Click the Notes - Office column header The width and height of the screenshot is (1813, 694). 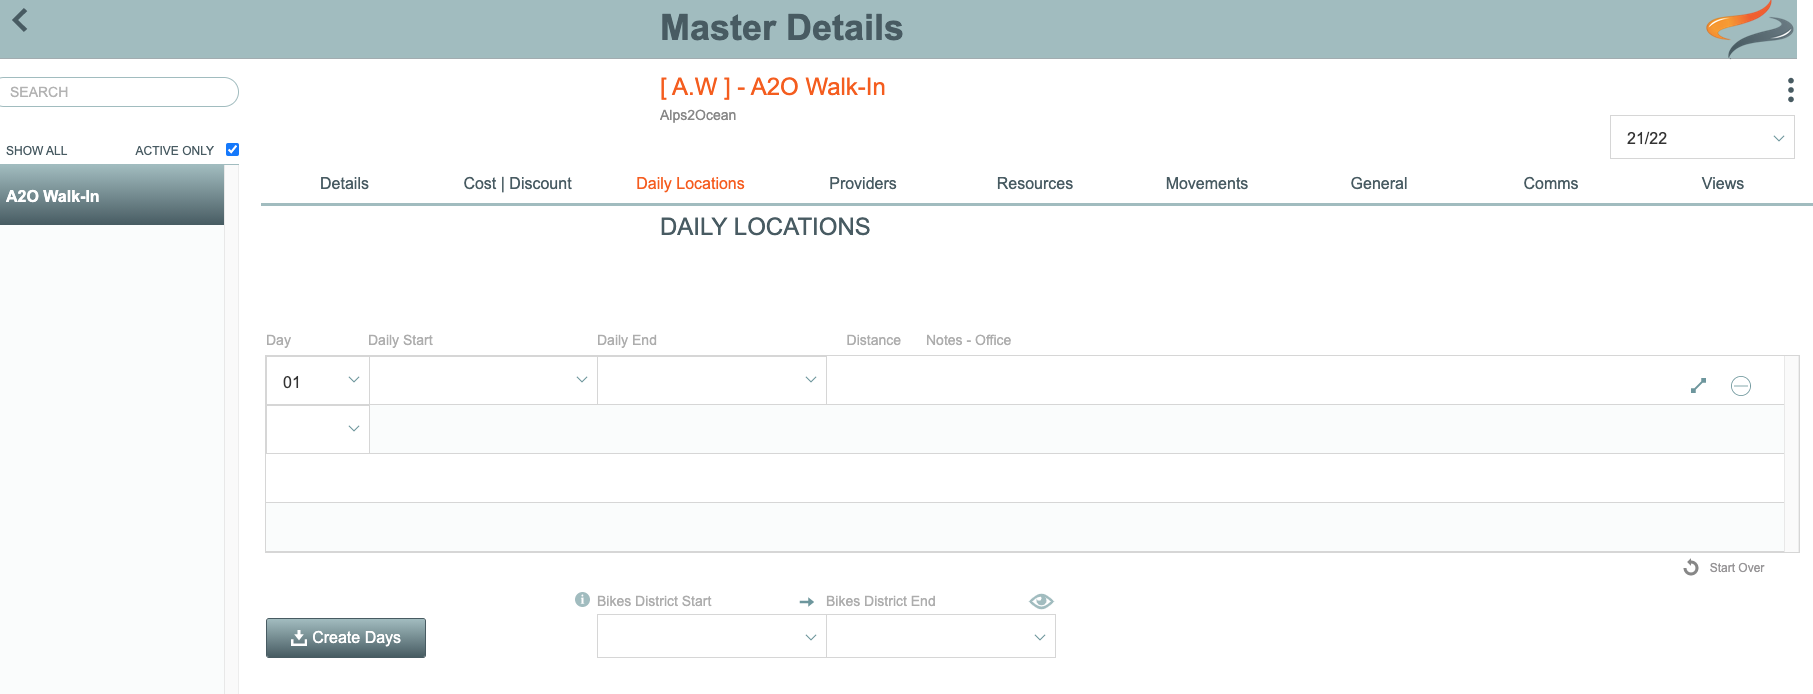968,340
